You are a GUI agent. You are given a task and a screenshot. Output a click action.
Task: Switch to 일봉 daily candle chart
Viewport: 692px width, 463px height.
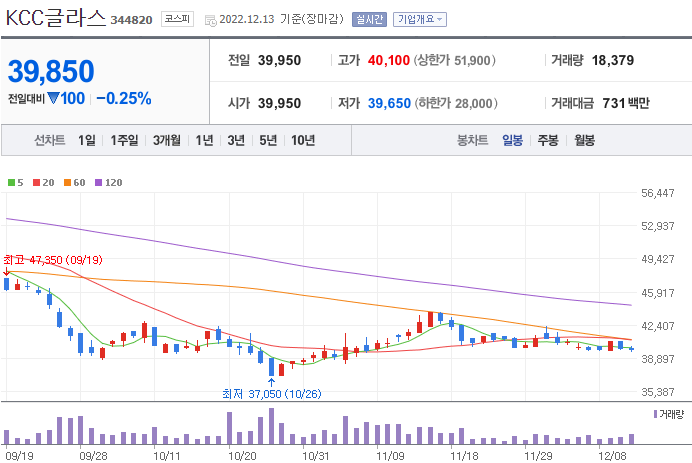pos(512,140)
